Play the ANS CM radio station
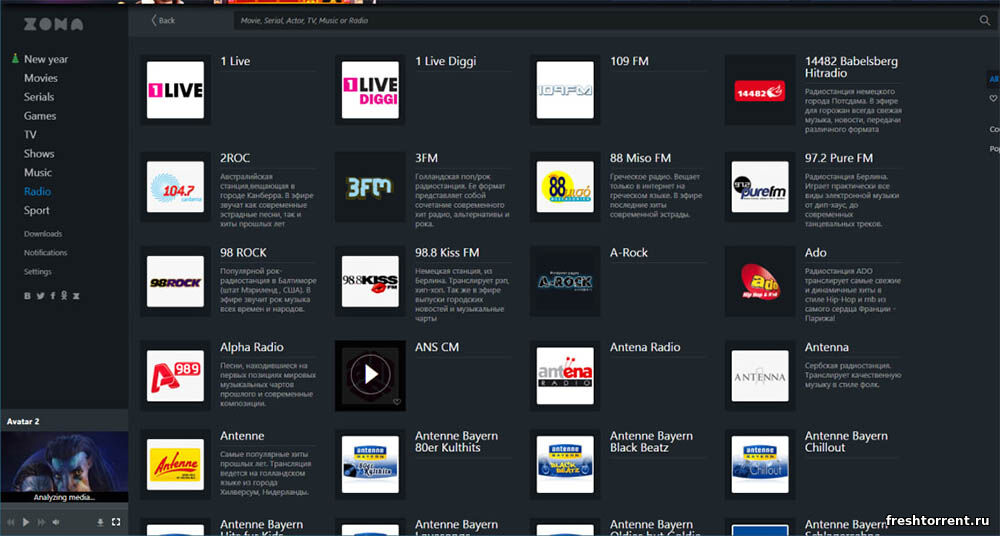 point(371,375)
